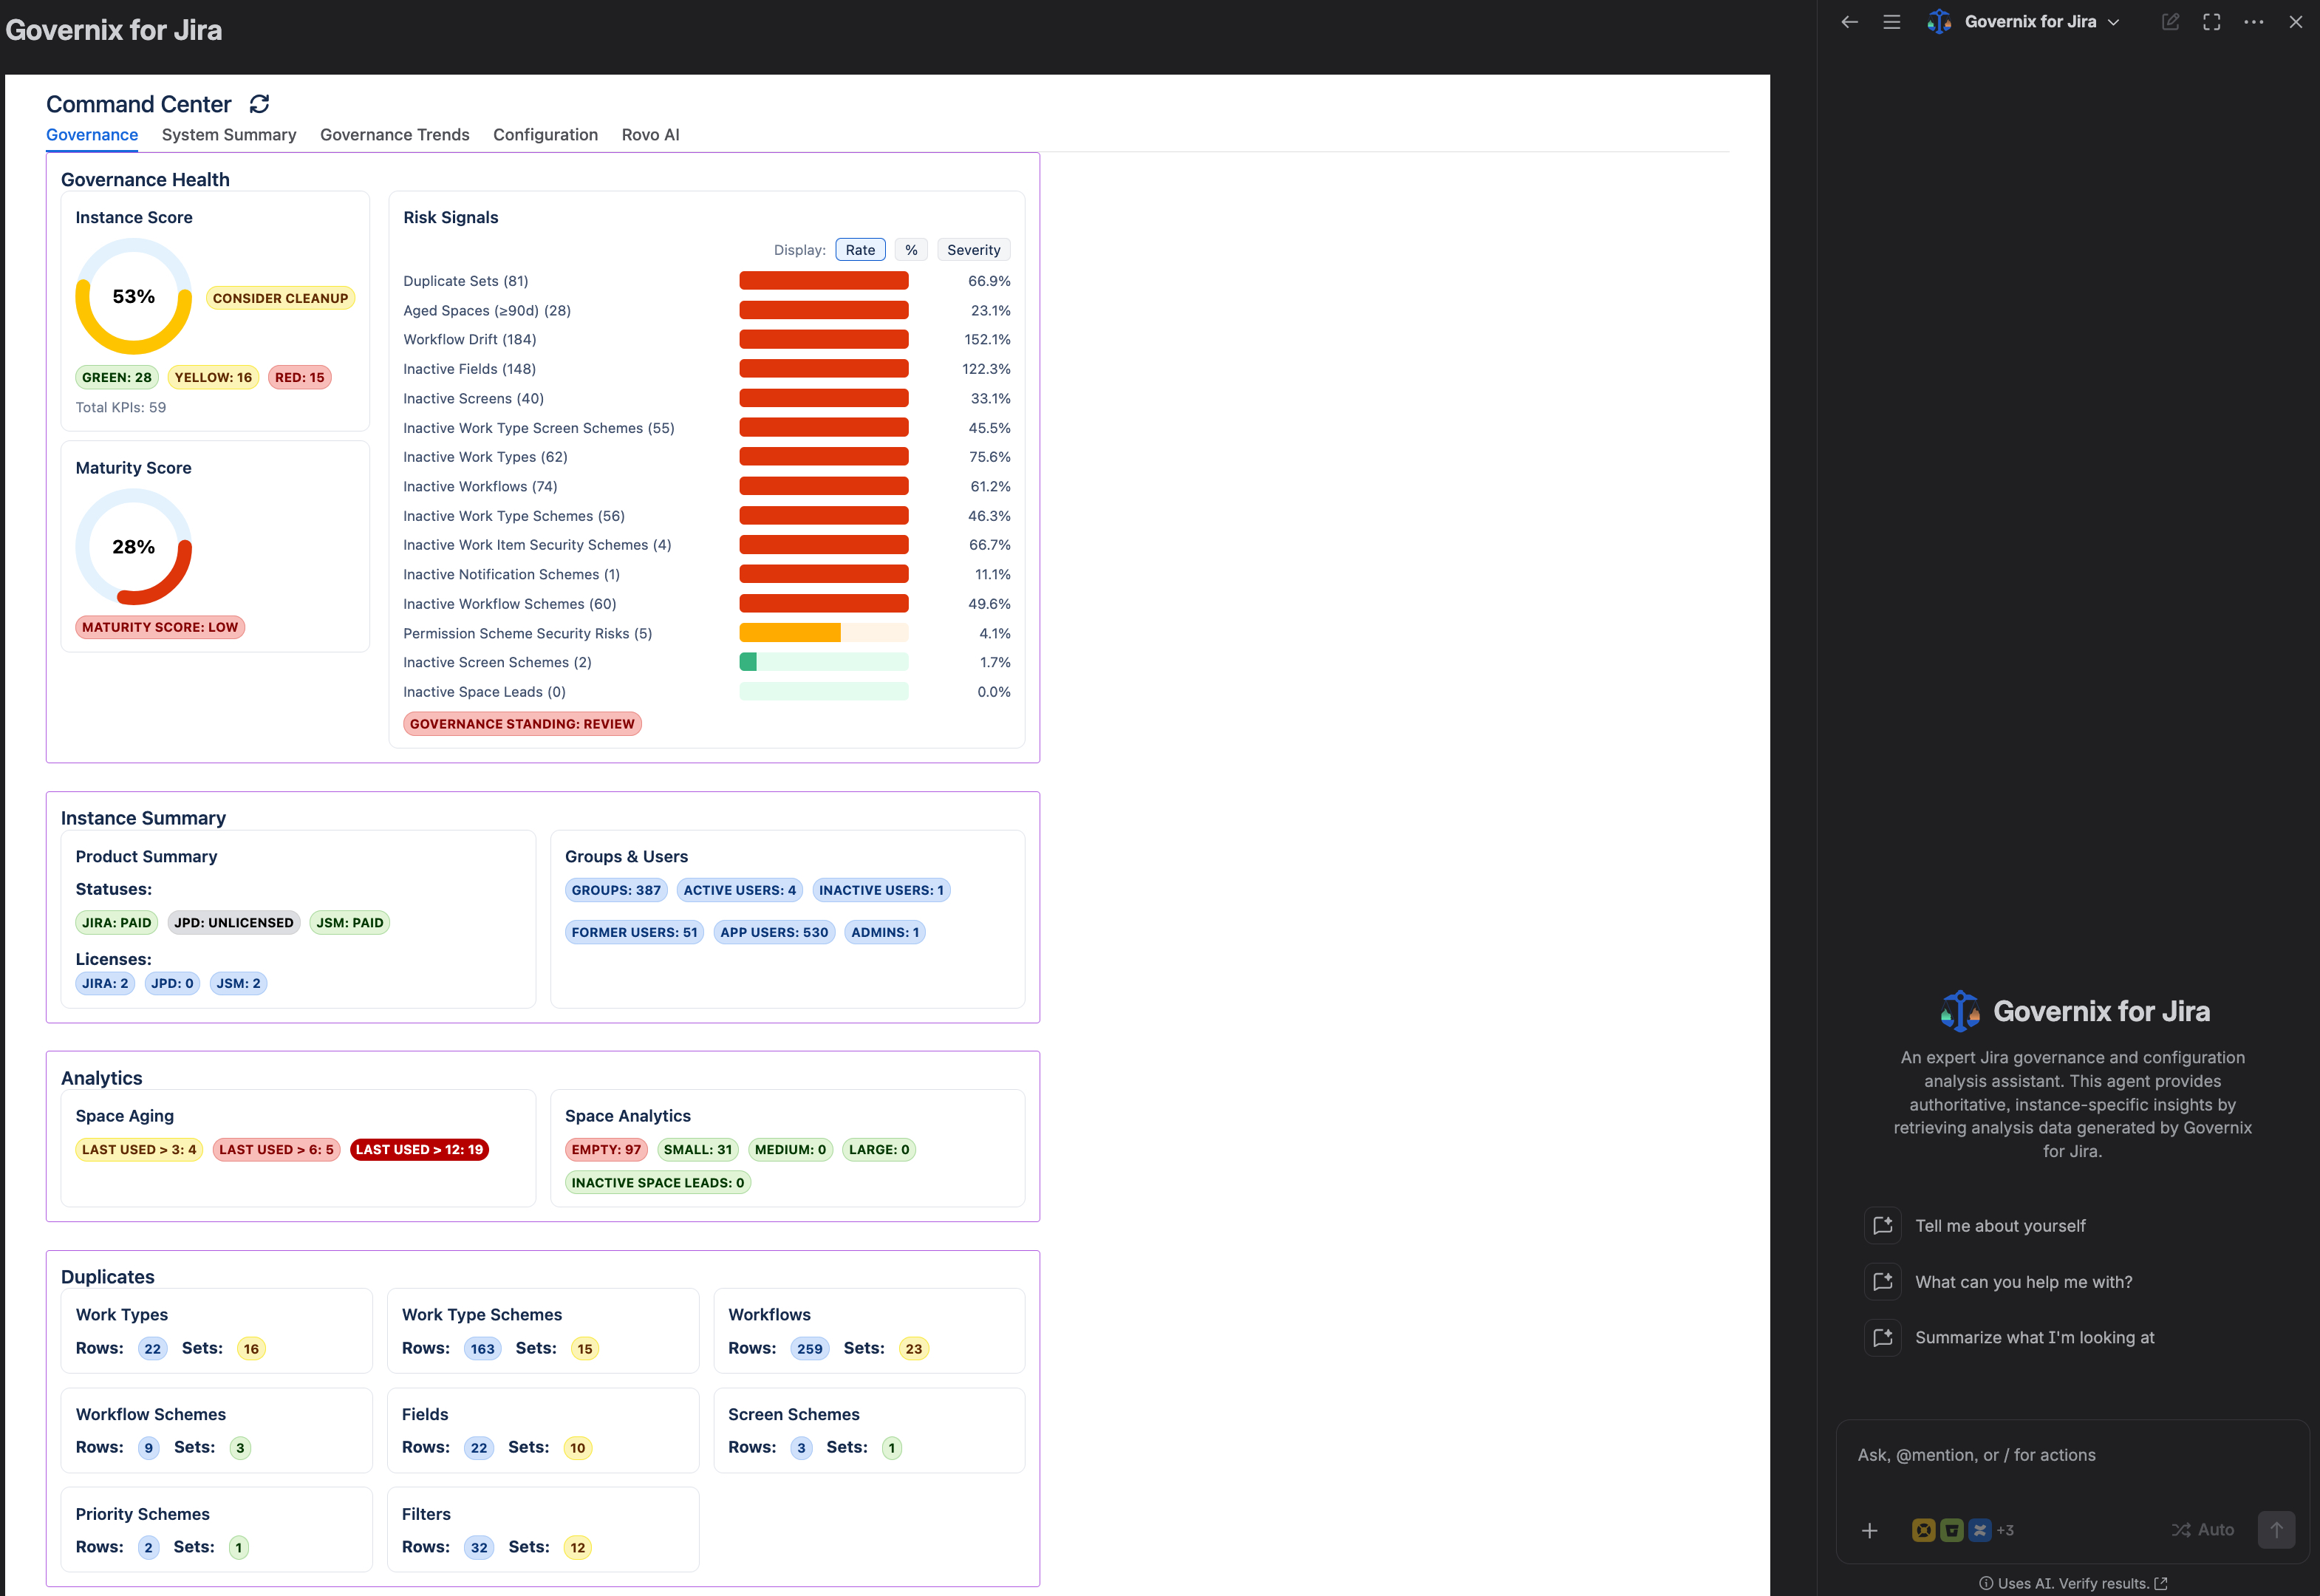Go back in Rovo chat panel

click(1849, 22)
